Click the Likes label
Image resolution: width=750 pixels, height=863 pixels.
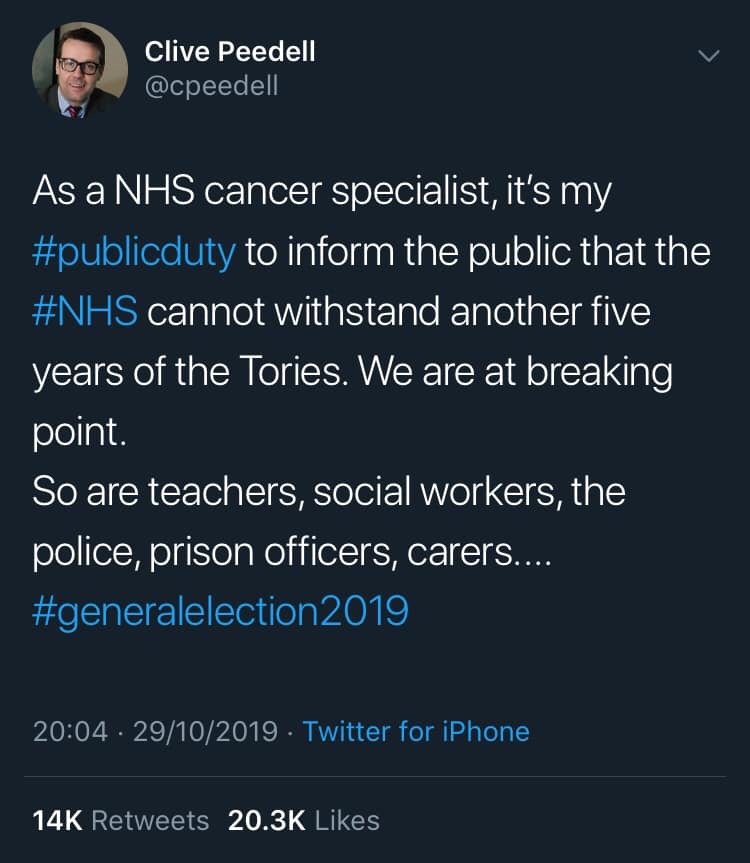pyautogui.click(x=347, y=820)
